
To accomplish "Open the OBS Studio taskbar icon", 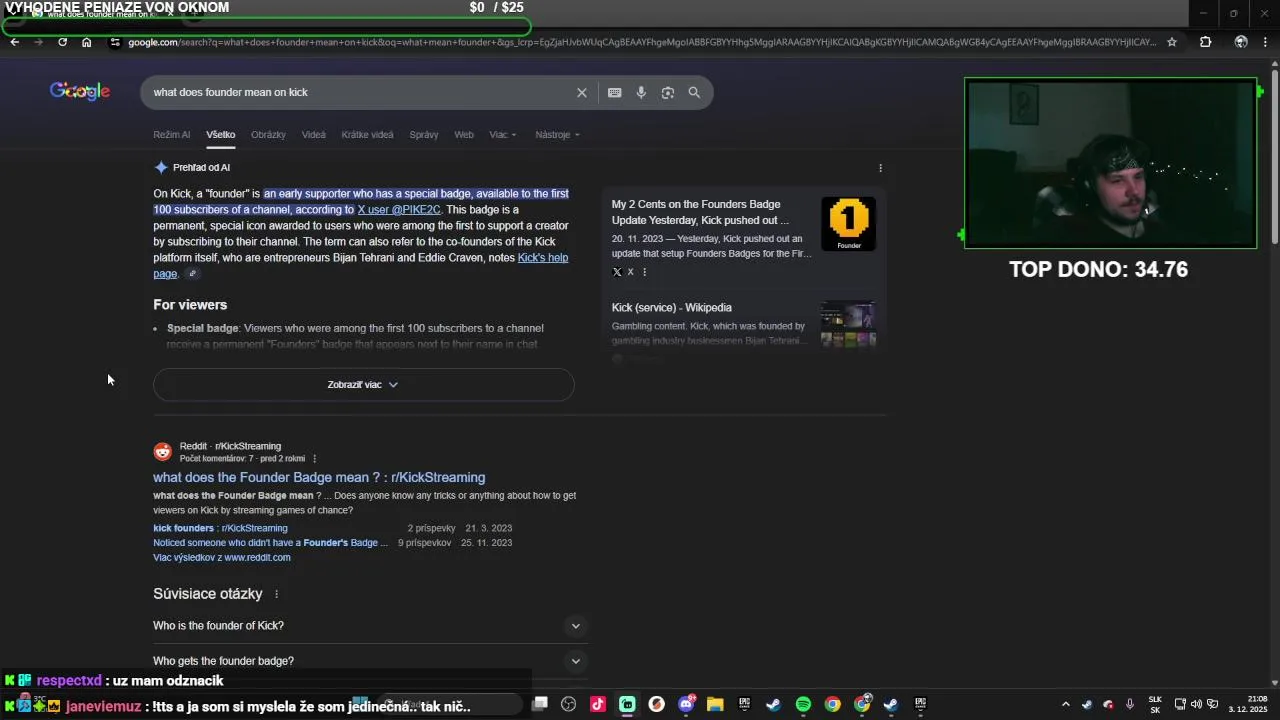I will [x=569, y=704].
